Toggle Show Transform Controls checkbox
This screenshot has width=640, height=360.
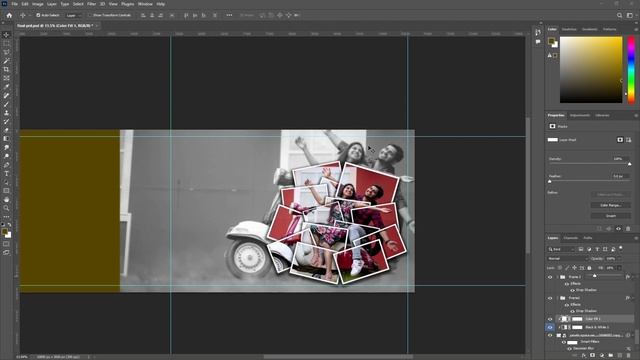pos(90,15)
